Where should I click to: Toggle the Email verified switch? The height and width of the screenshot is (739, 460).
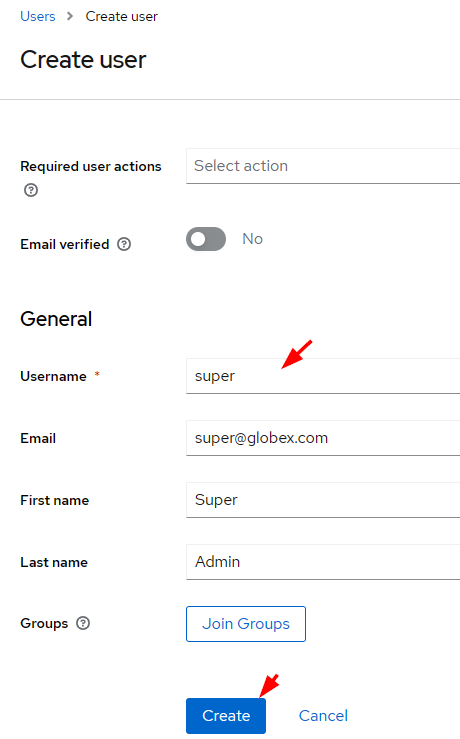coord(206,239)
